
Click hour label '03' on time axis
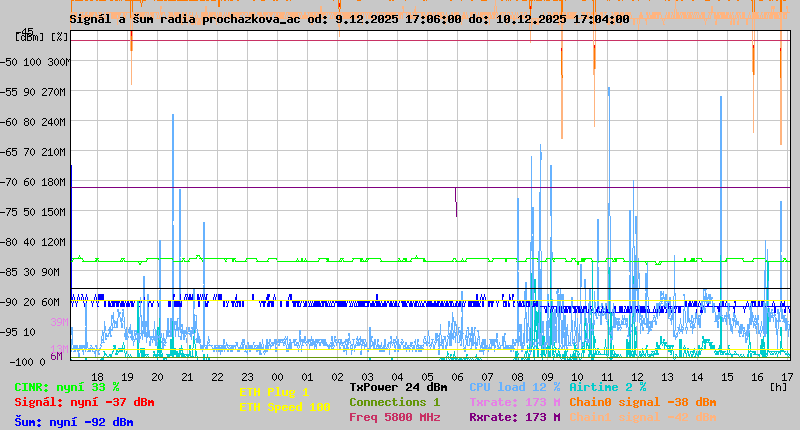click(367, 377)
